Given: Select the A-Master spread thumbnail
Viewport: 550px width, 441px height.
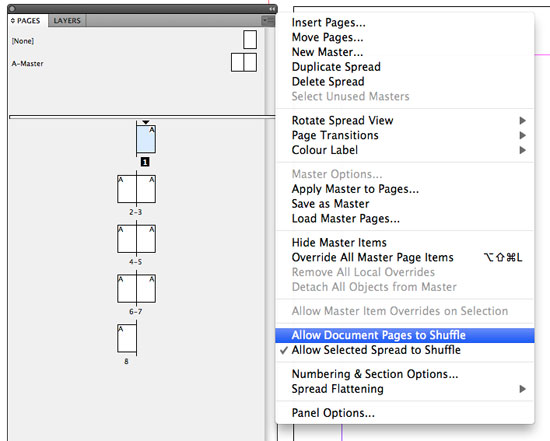Looking at the screenshot, I should (244, 62).
